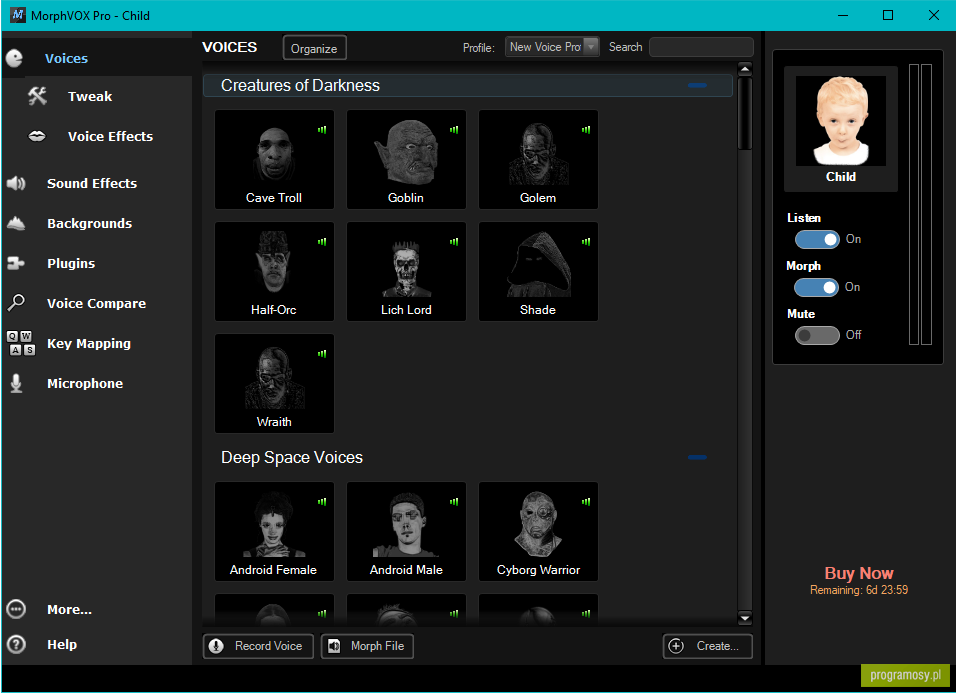Click Cyborg Warrior's green signal bars icon
956x693 pixels.
(586, 502)
